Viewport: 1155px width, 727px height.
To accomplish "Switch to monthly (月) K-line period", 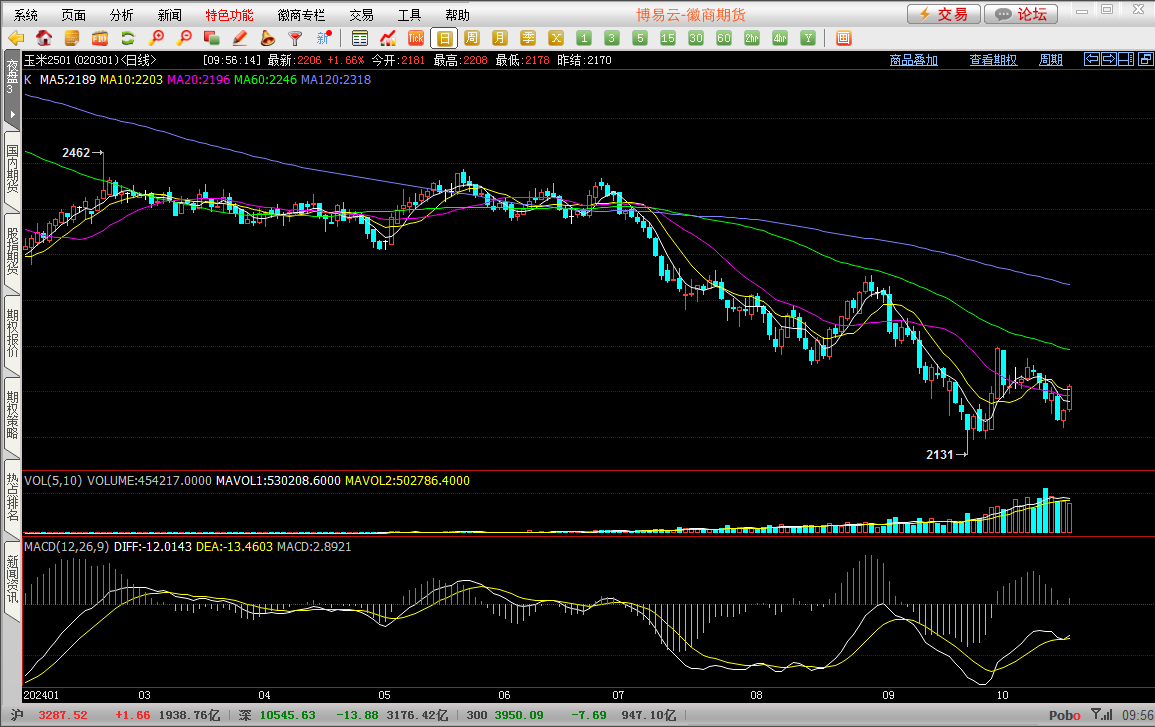I will (x=500, y=38).
